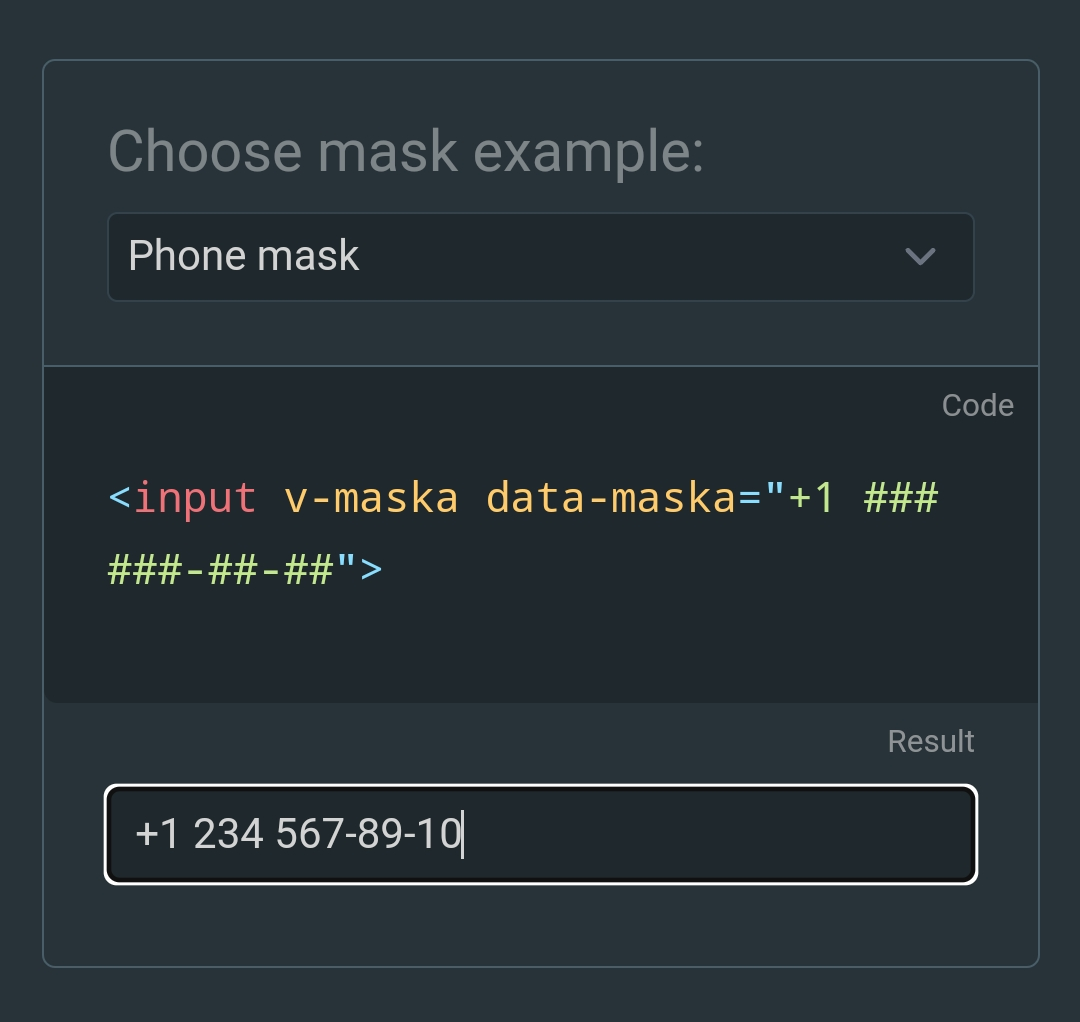Image resolution: width=1080 pixels, height=1022 pixels.
Task: Click the v-maska attribute in code
Action: (x=371, y=499)
